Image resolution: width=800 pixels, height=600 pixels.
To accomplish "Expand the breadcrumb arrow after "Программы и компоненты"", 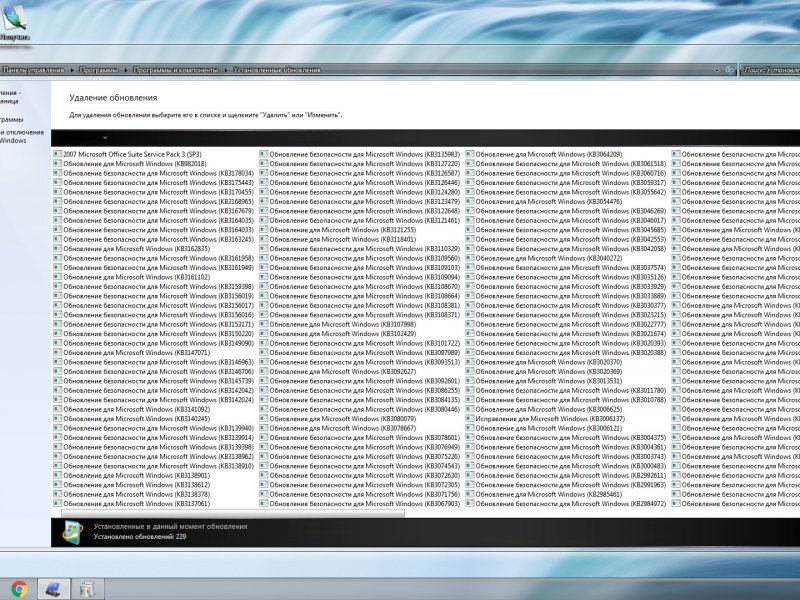I will point(226,70).
